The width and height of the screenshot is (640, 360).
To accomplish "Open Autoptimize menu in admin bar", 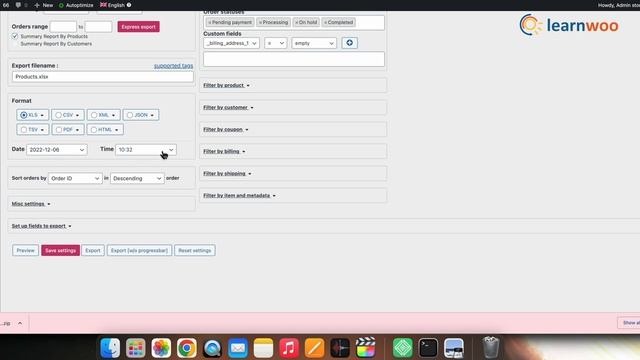I will [x=76, y=5].
